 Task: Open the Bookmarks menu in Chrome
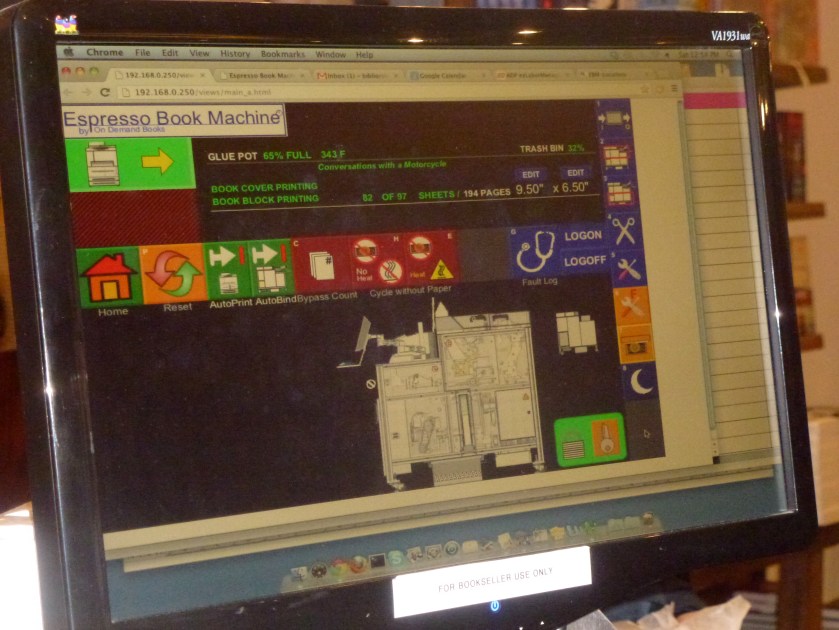pos(282,54)
